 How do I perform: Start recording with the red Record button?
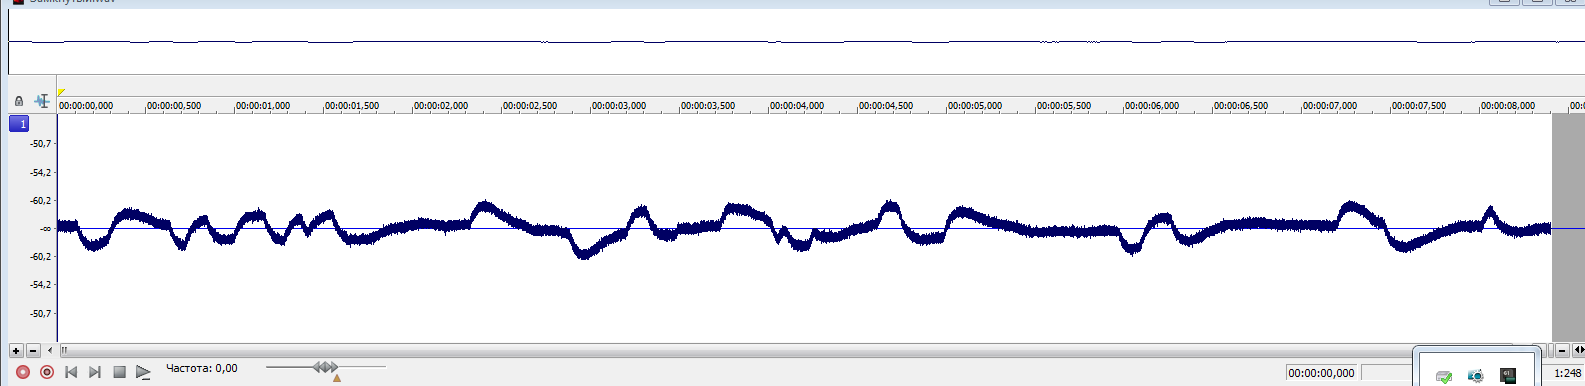tap(23, 372)
